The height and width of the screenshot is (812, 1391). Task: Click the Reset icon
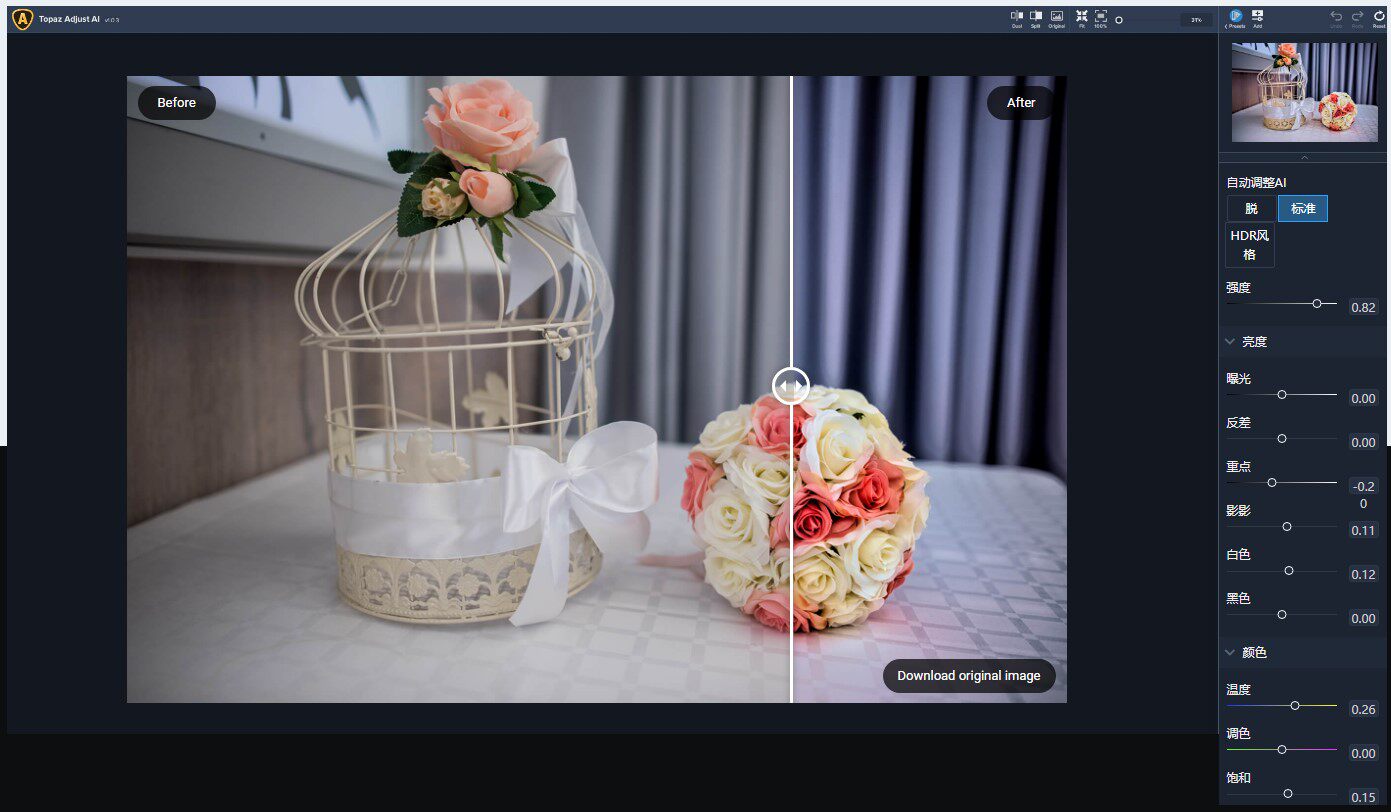[x=1379, y=18]
